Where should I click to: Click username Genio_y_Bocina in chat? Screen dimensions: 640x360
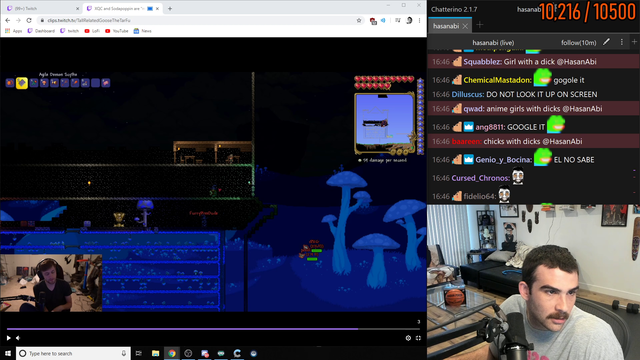tap(504, 160)
